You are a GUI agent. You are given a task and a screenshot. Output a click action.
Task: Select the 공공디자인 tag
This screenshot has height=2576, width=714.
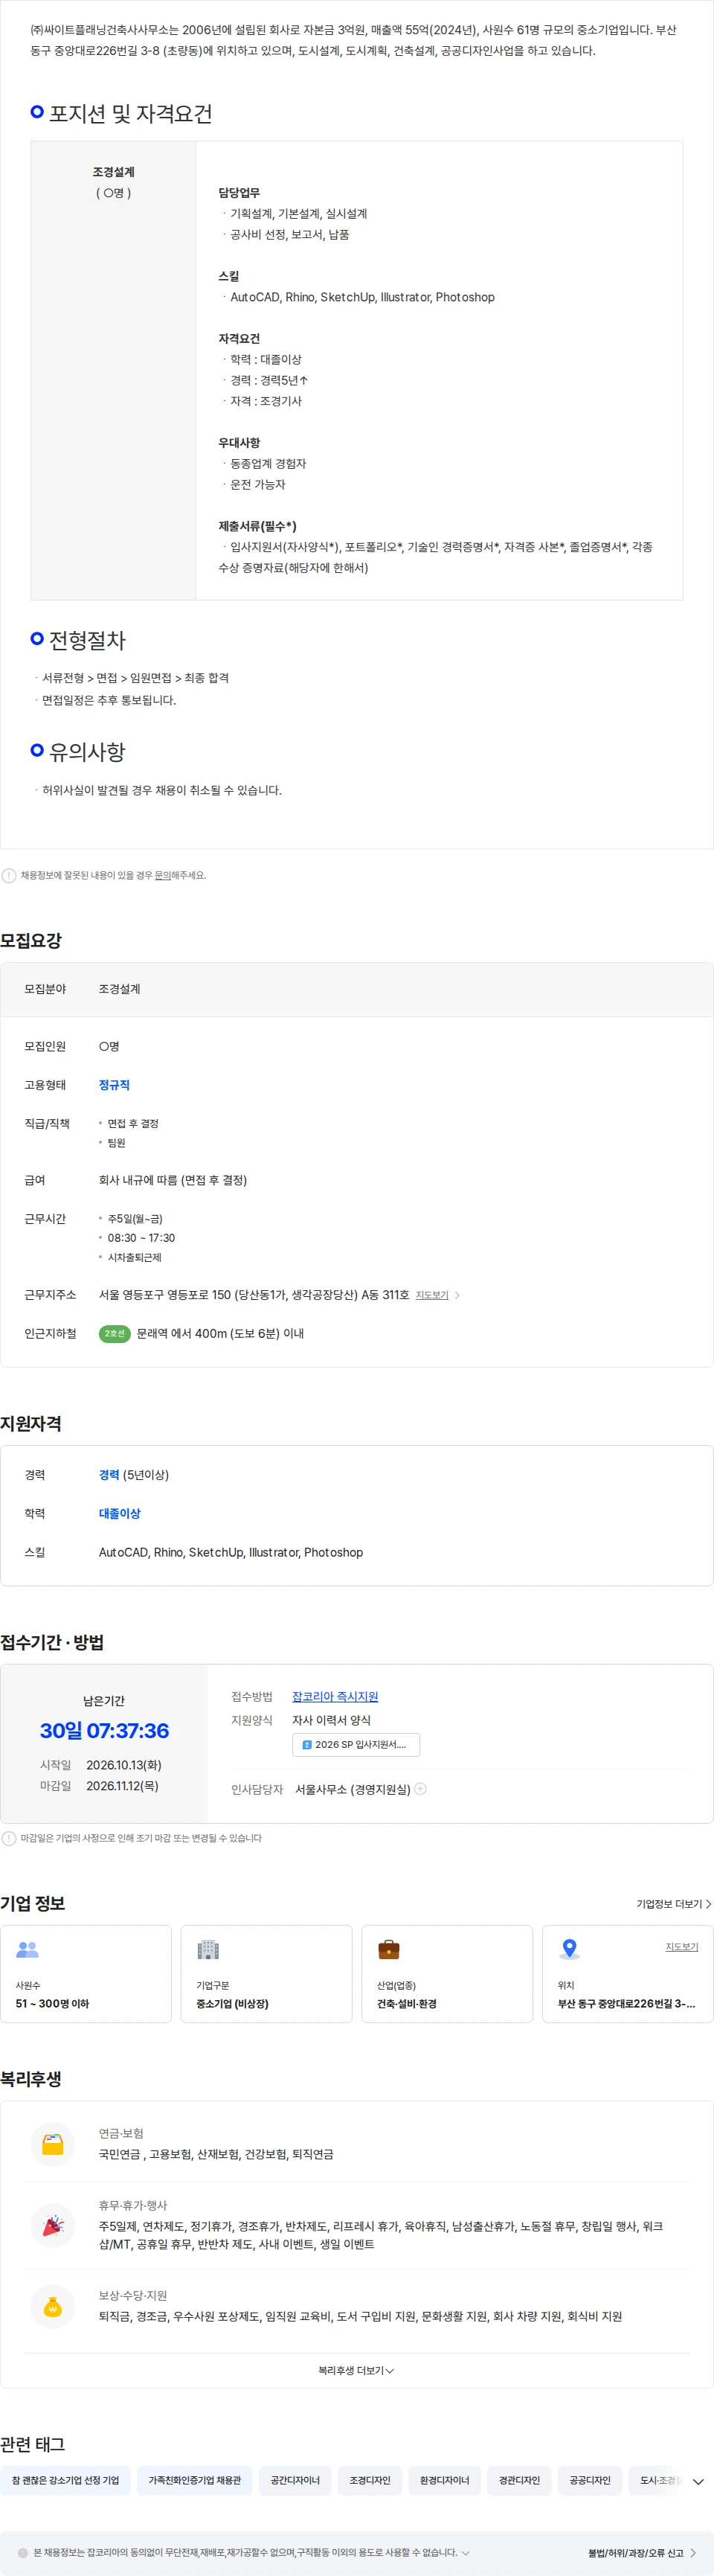(x=590, y=2480)
